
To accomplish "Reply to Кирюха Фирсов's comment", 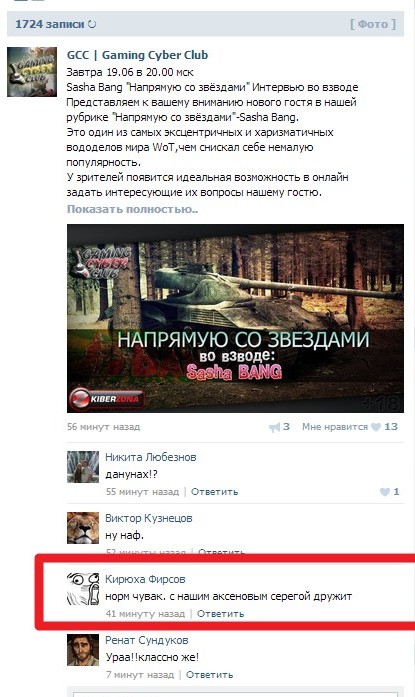I will (x=220, y=614).
